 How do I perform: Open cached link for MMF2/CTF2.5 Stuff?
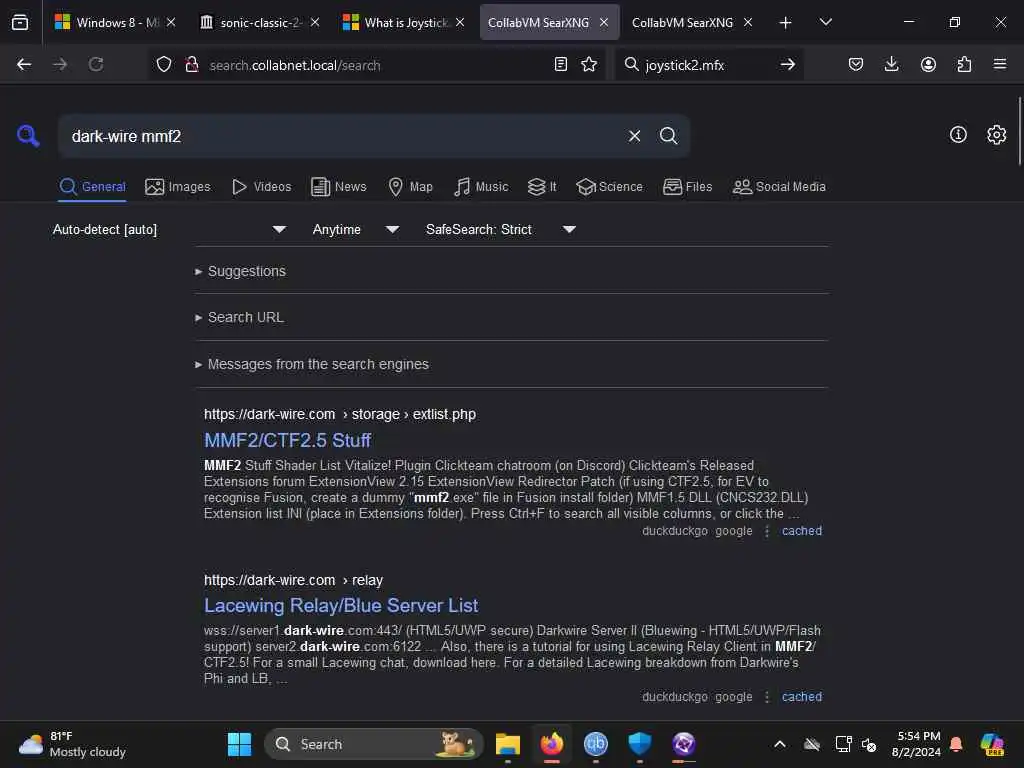pyautogui.click(x=802, y=531)
